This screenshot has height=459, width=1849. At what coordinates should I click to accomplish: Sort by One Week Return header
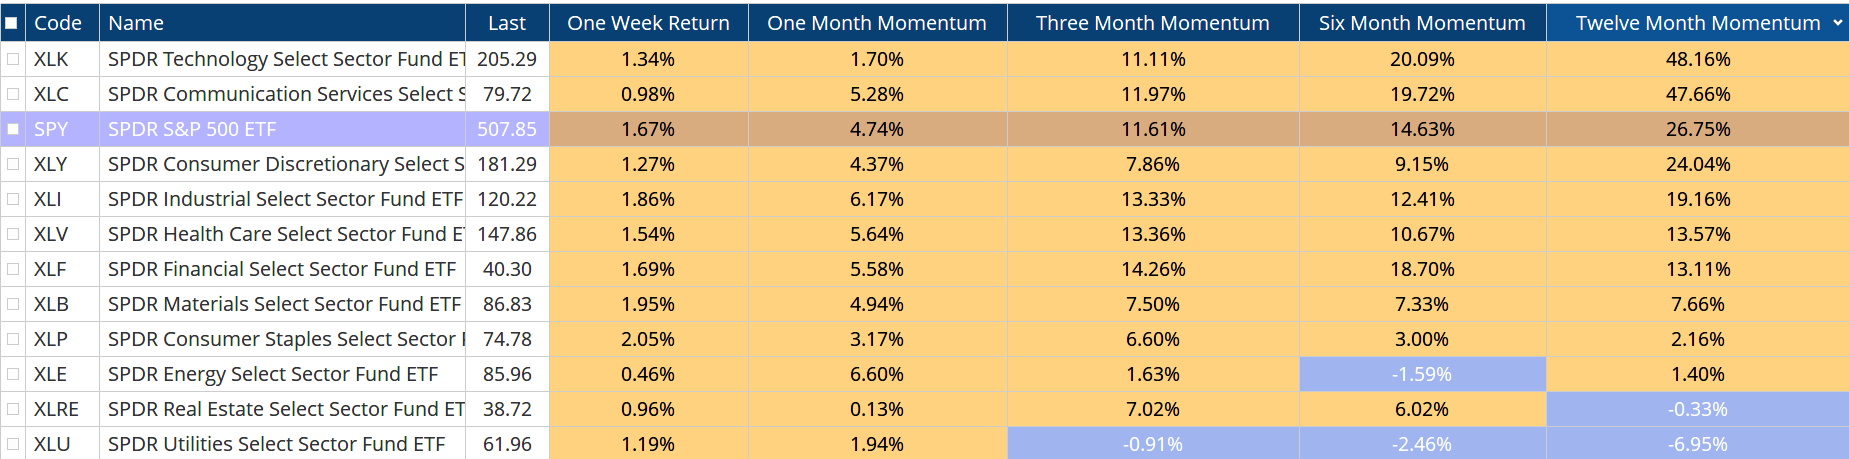coord(648,23)
